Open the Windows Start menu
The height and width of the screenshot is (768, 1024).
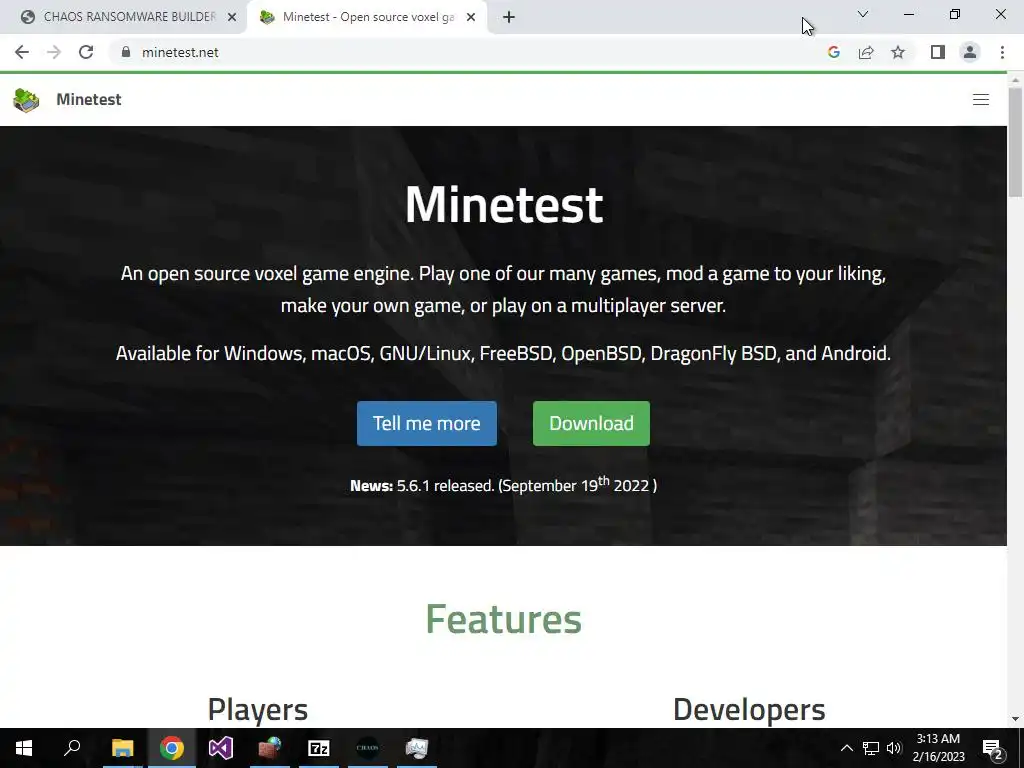pyautogui.click(x=24, y=748)
